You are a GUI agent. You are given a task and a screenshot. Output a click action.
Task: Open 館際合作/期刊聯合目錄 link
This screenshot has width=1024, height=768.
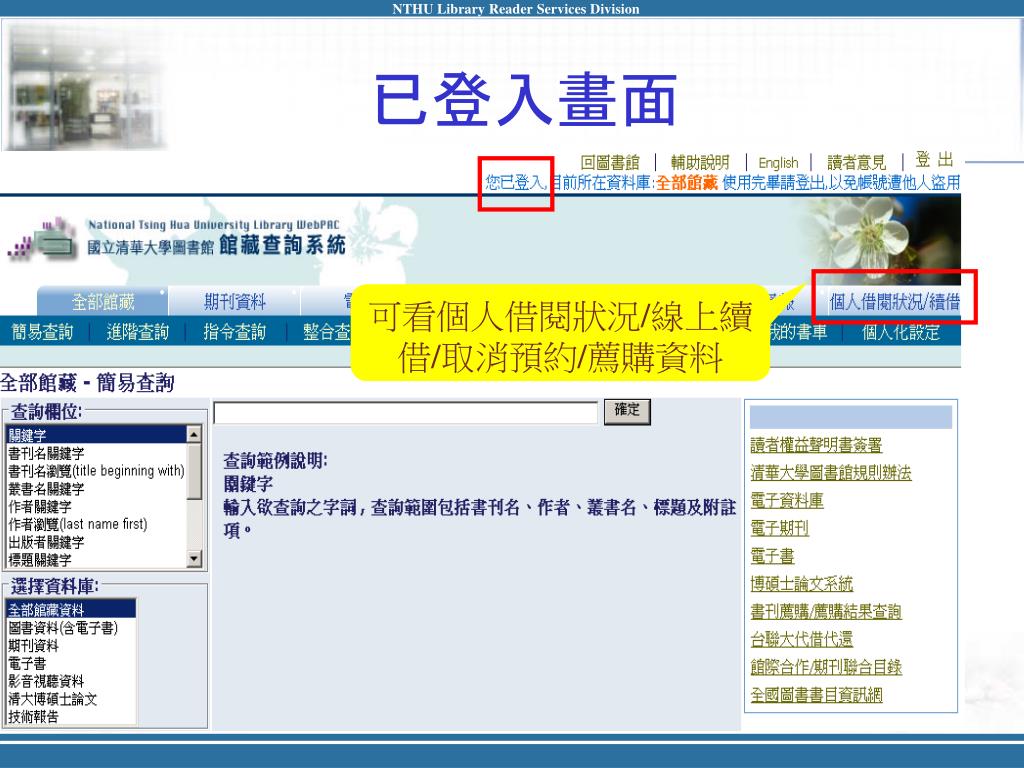pos(826,667)
